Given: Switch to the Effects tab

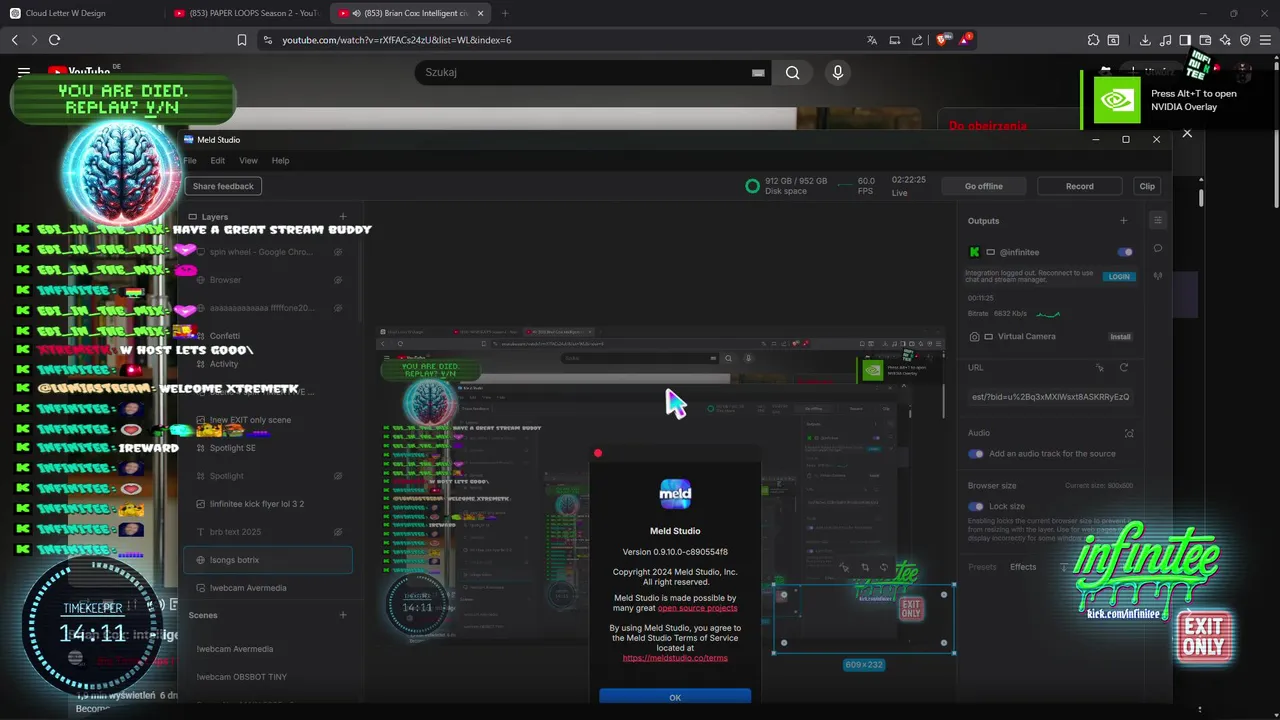Looking at the screenshot, I should (1023, 567).
